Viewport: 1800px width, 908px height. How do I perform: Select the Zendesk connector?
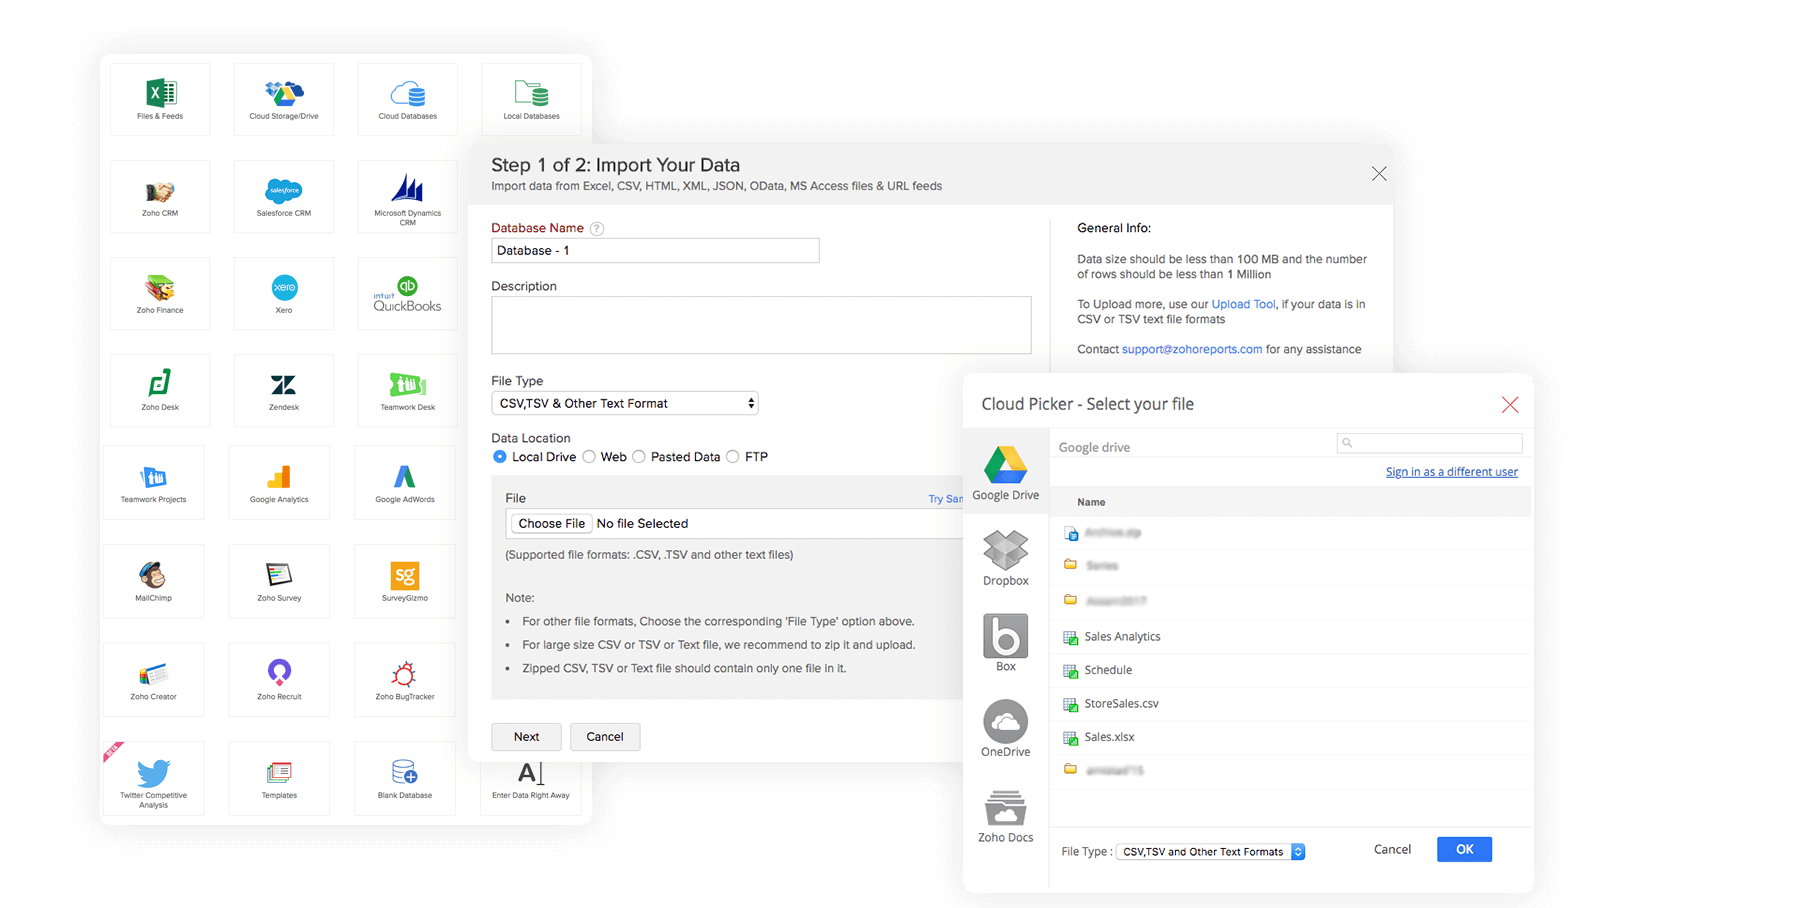(284, 390)
